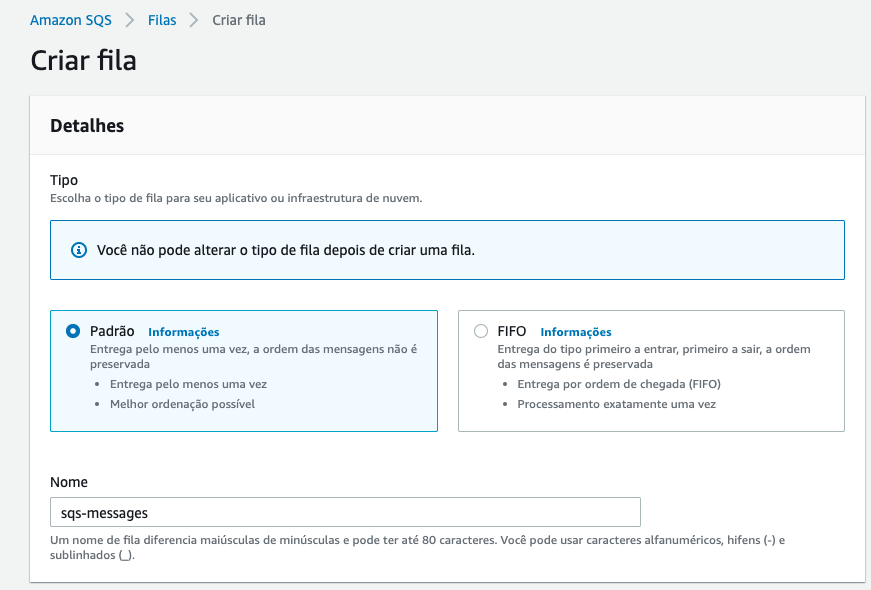This screenshot has width=871, height=590.
Task: Click the FIFO option card description
Action: click(x=654, y=356)
